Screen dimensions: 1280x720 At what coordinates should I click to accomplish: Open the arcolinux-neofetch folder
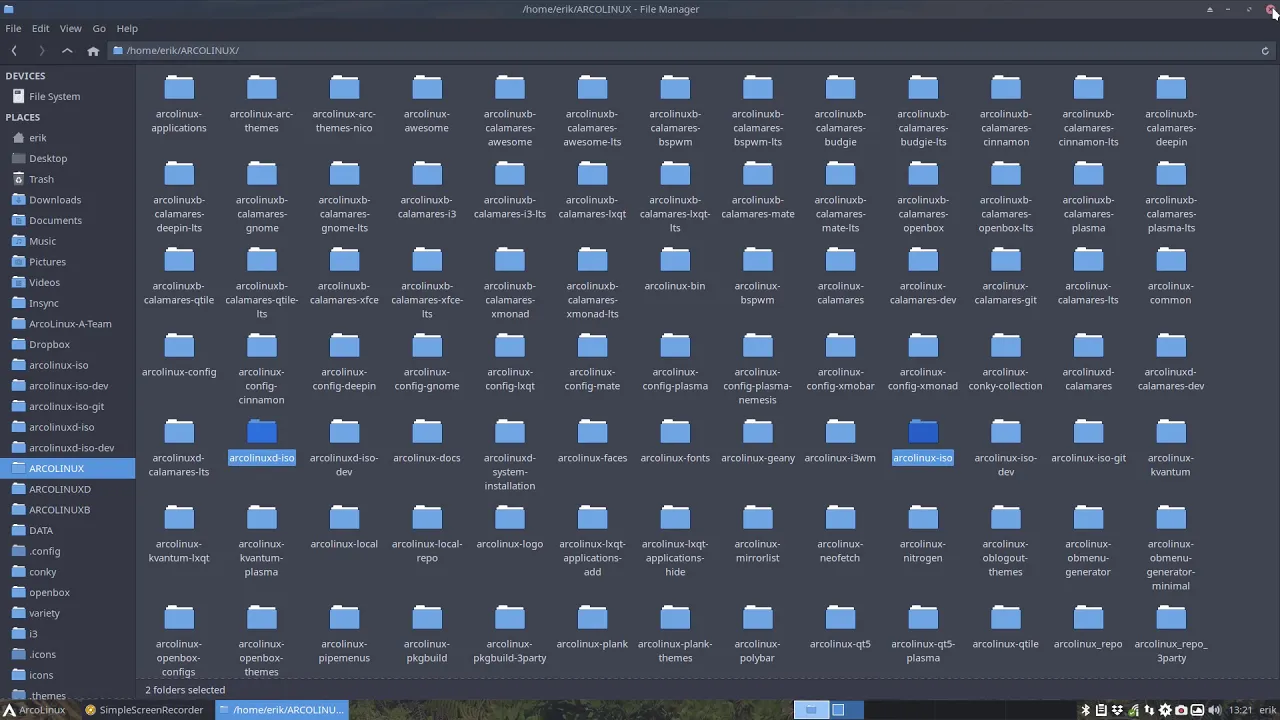click(840, 534)
